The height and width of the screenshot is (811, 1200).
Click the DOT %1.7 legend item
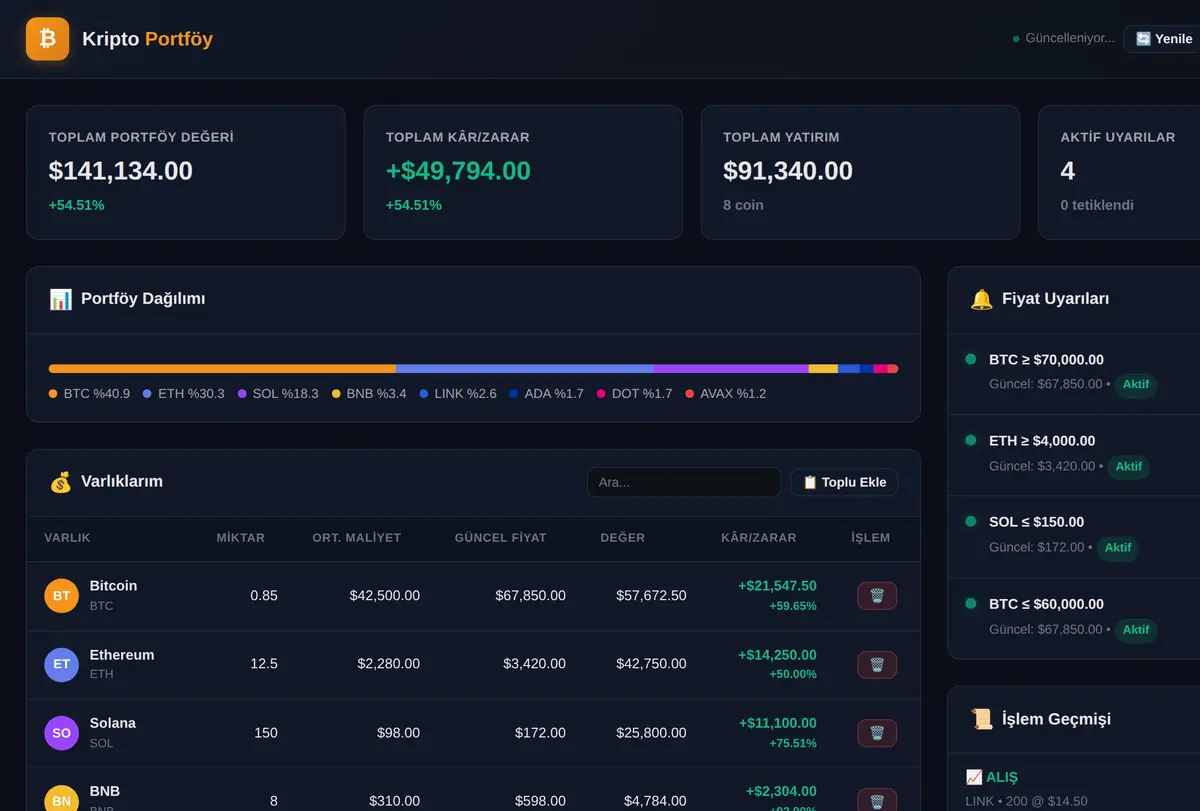pyautogui.click(x=635, y=394)
